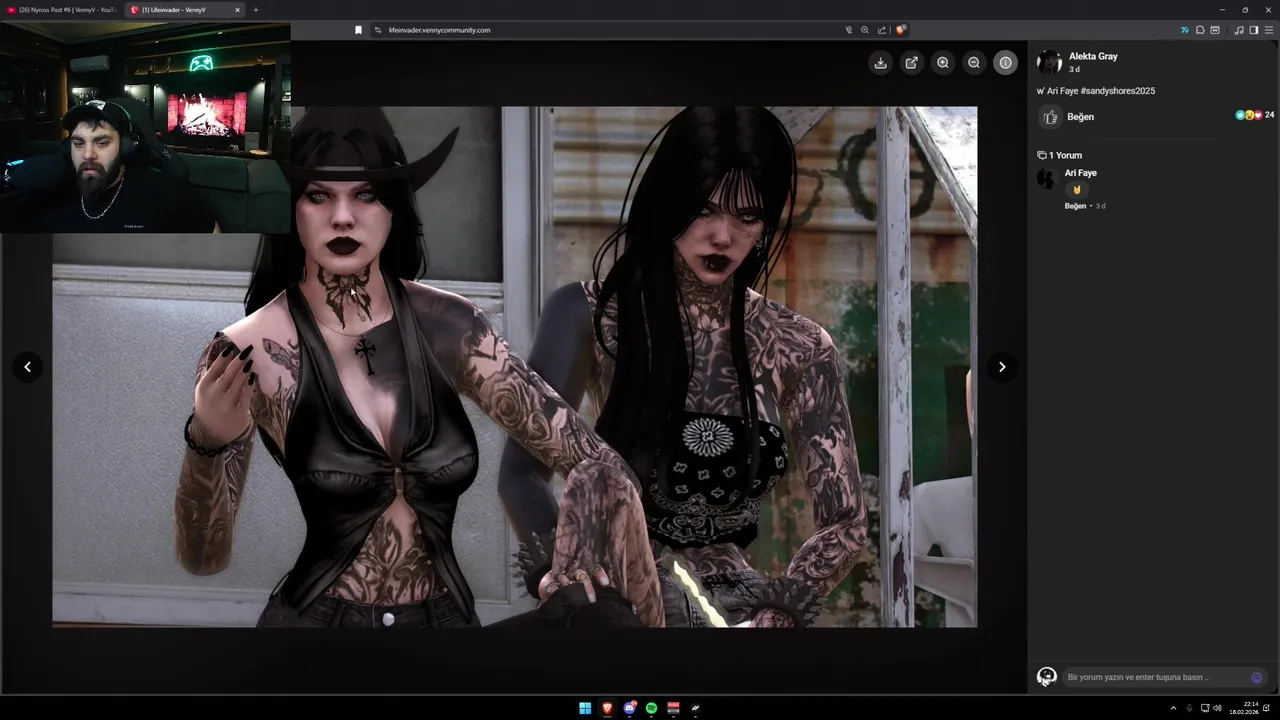Close the Lifeinvader - VennyV tab

238,10
